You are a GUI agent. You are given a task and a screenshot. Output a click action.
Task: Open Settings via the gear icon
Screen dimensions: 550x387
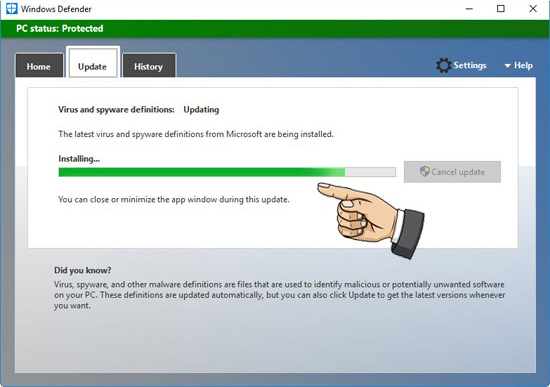tap(443, 66)
